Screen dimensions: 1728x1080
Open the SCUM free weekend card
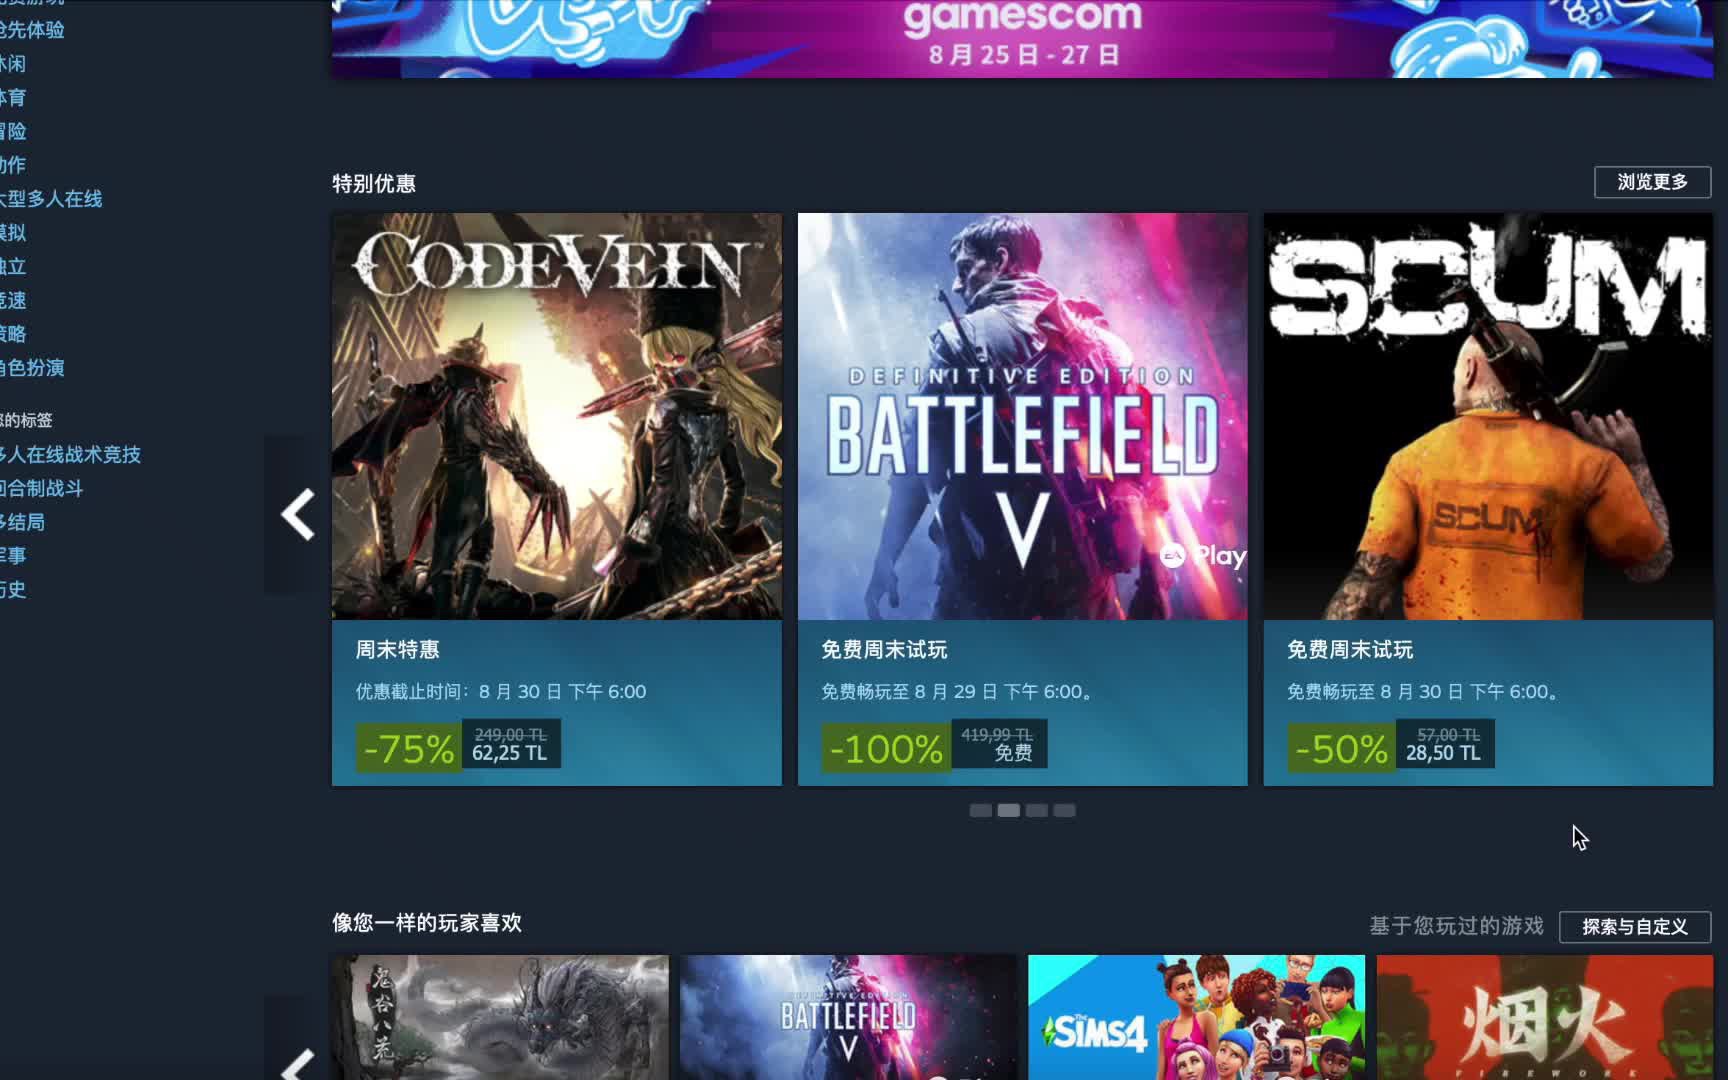(1488, 499)
